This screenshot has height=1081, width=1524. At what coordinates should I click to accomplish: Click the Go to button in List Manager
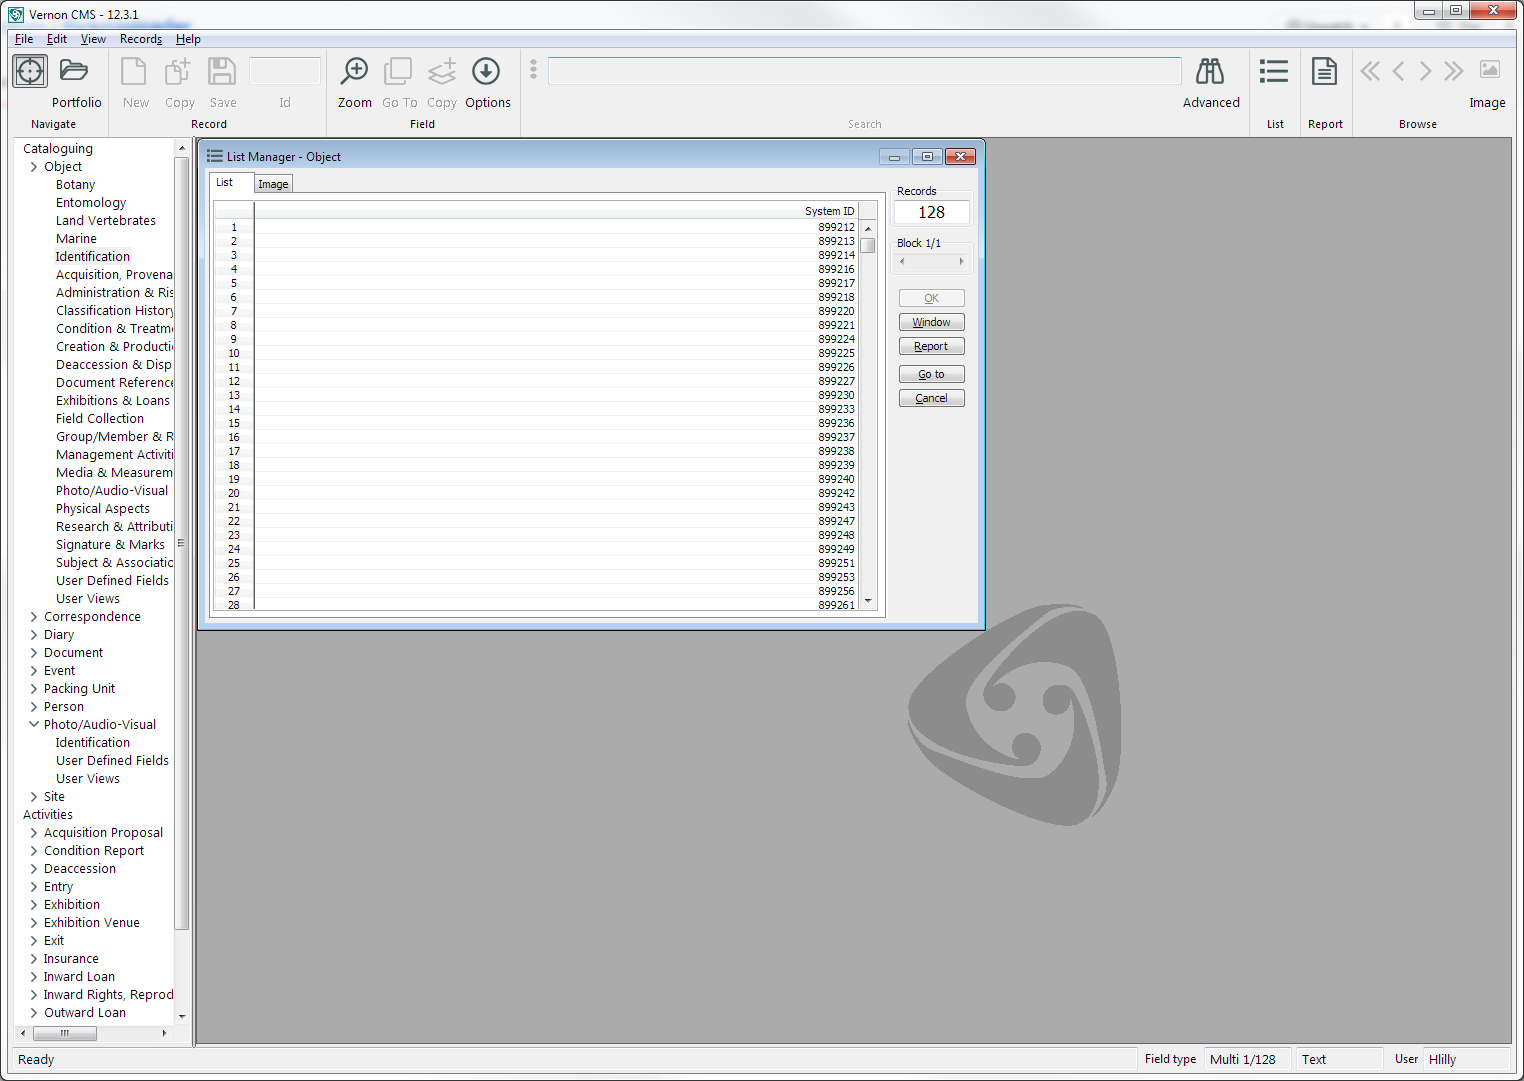click(x=931, y=374)
